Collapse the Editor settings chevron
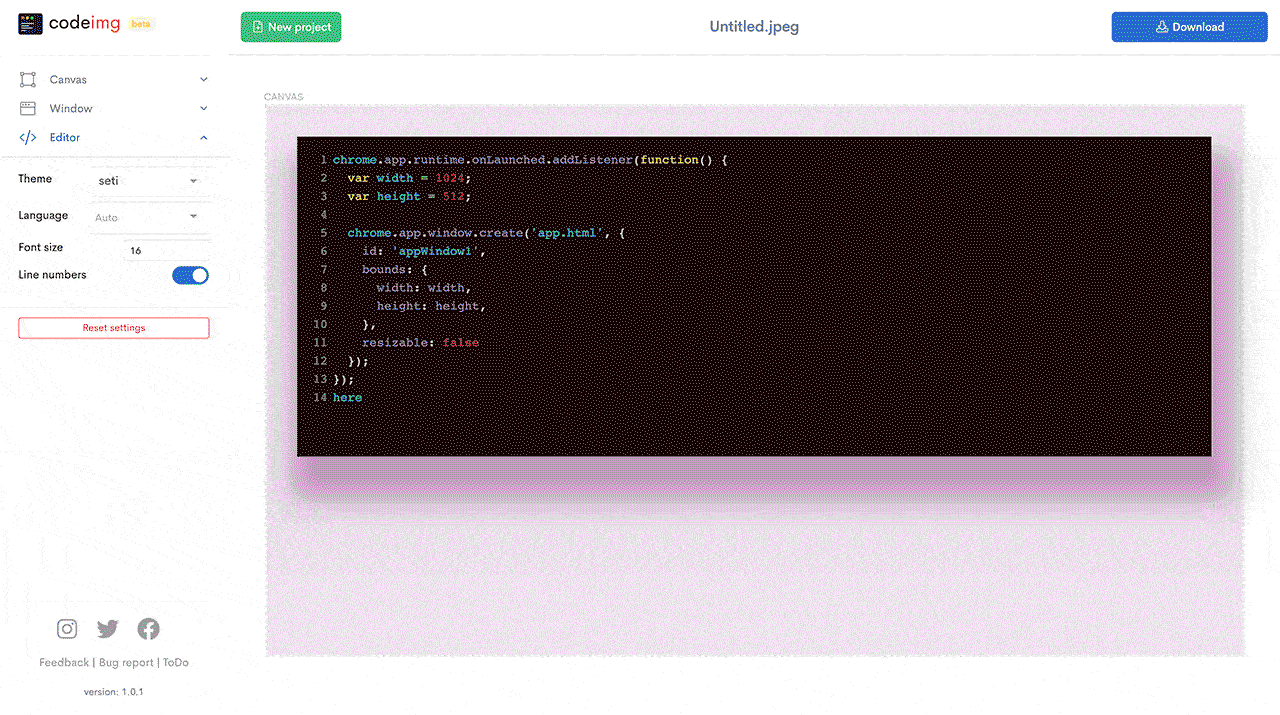The image size is (1280, 715). click(204, 137)
